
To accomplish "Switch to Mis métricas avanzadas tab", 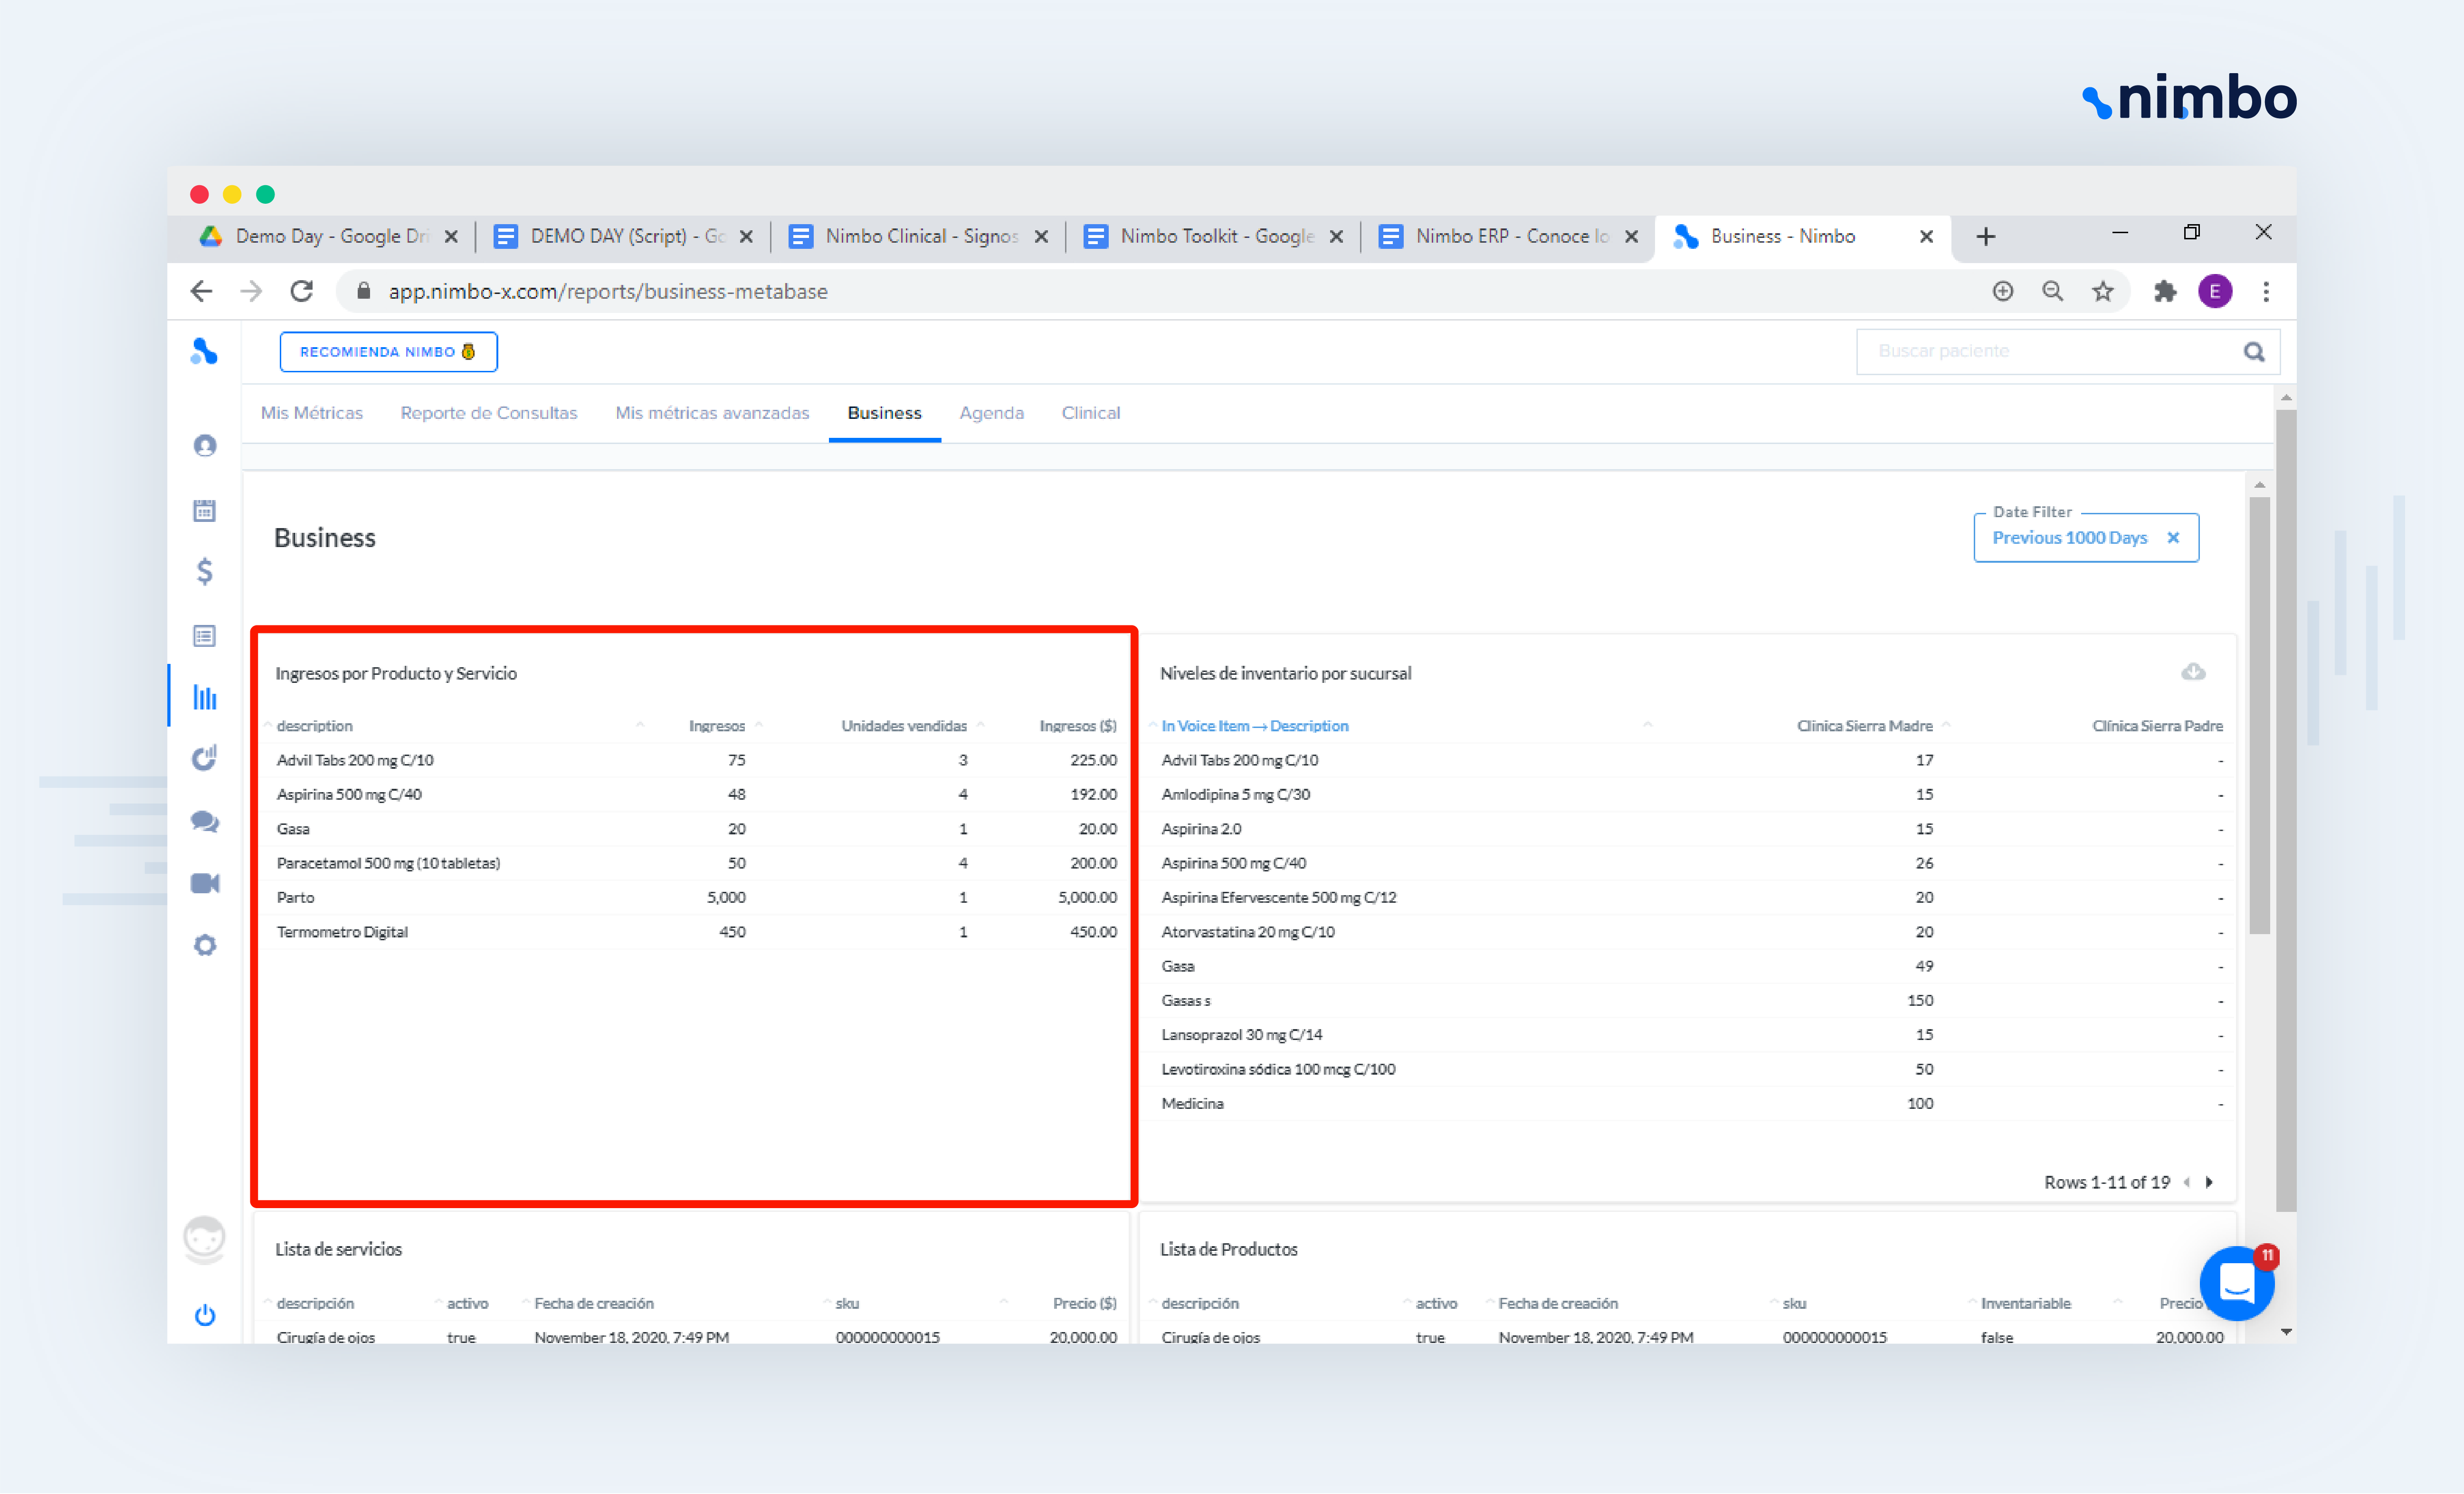I will (x=711, y=413).
